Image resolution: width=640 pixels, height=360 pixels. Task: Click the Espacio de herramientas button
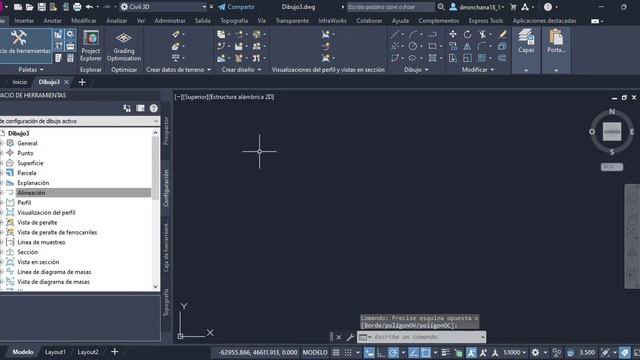(25, 46)
